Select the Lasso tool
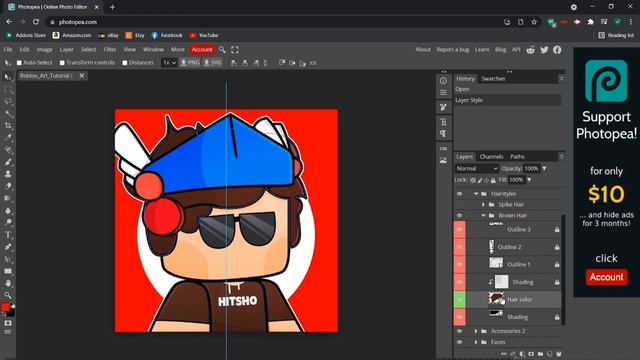This screenshot has height=360, width=640. [x=8, y=101]
